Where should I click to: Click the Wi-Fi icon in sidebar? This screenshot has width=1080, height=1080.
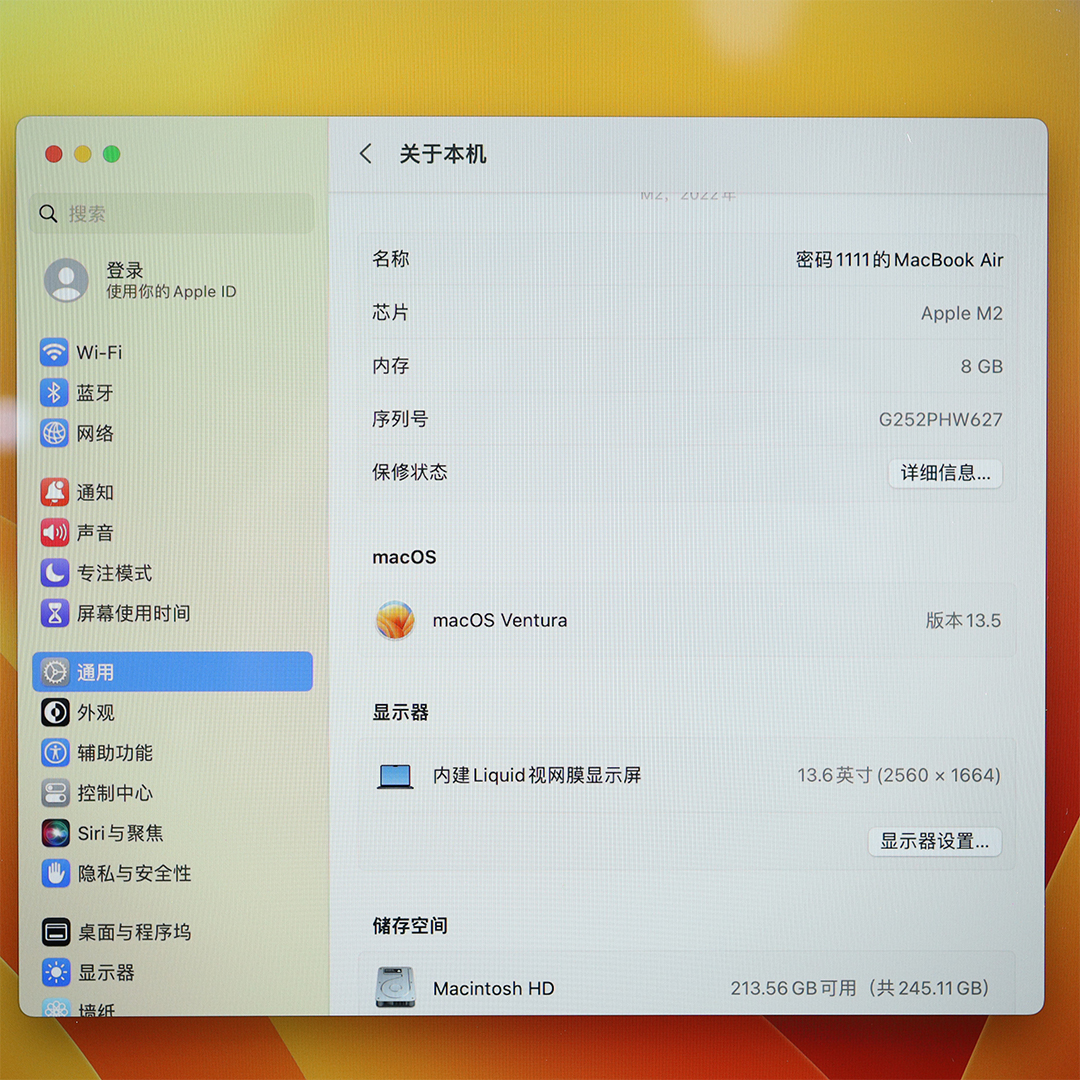(x=54, y=352)
